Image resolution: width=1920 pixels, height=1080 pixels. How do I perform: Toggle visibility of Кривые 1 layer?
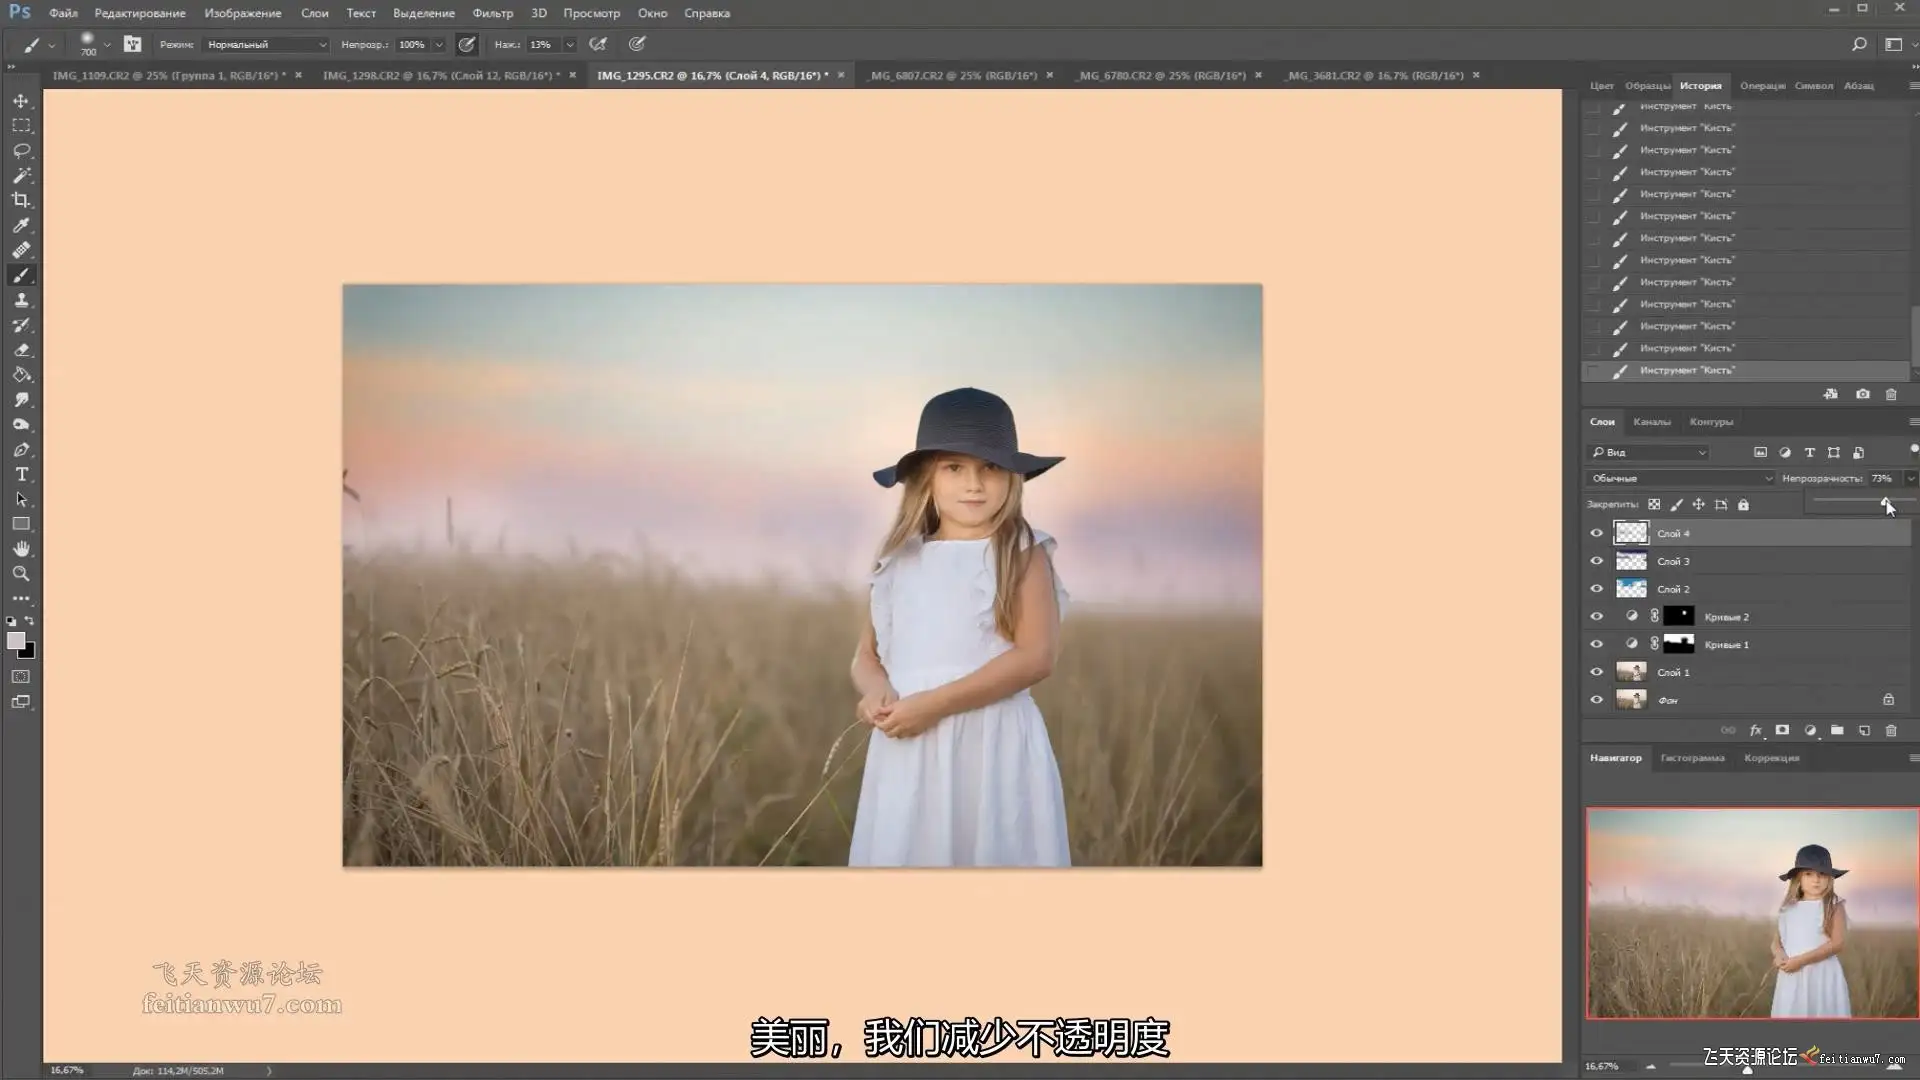coord(1597,645)
